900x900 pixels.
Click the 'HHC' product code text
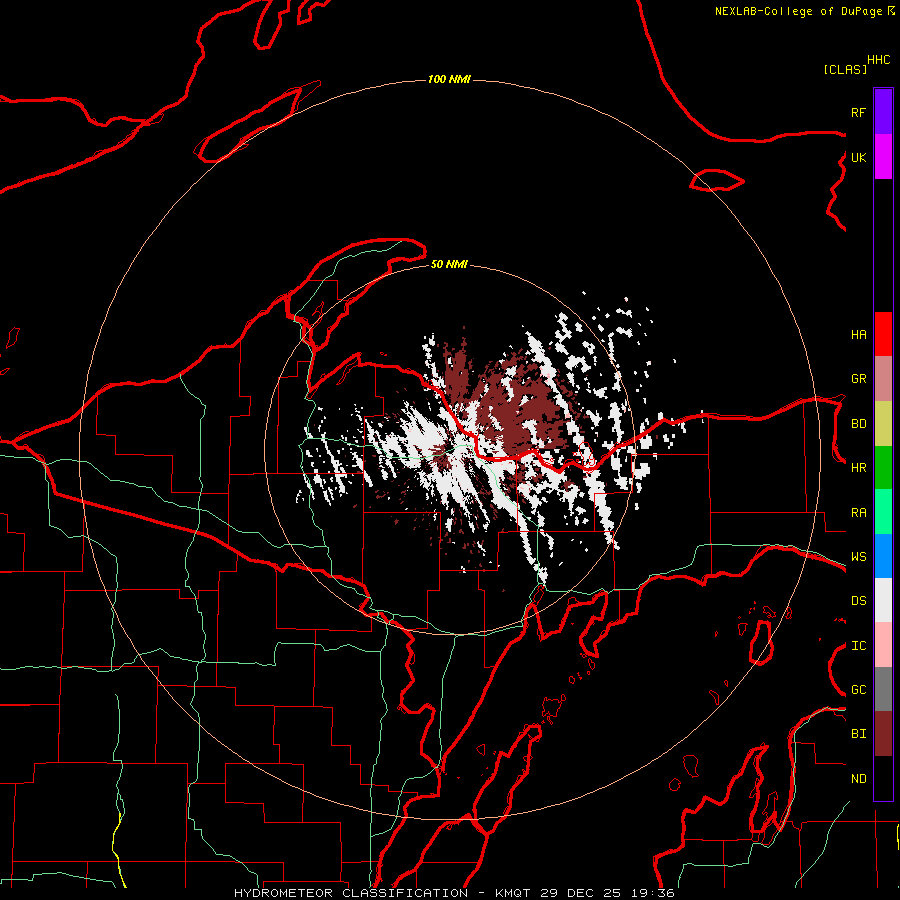[879, 60]
